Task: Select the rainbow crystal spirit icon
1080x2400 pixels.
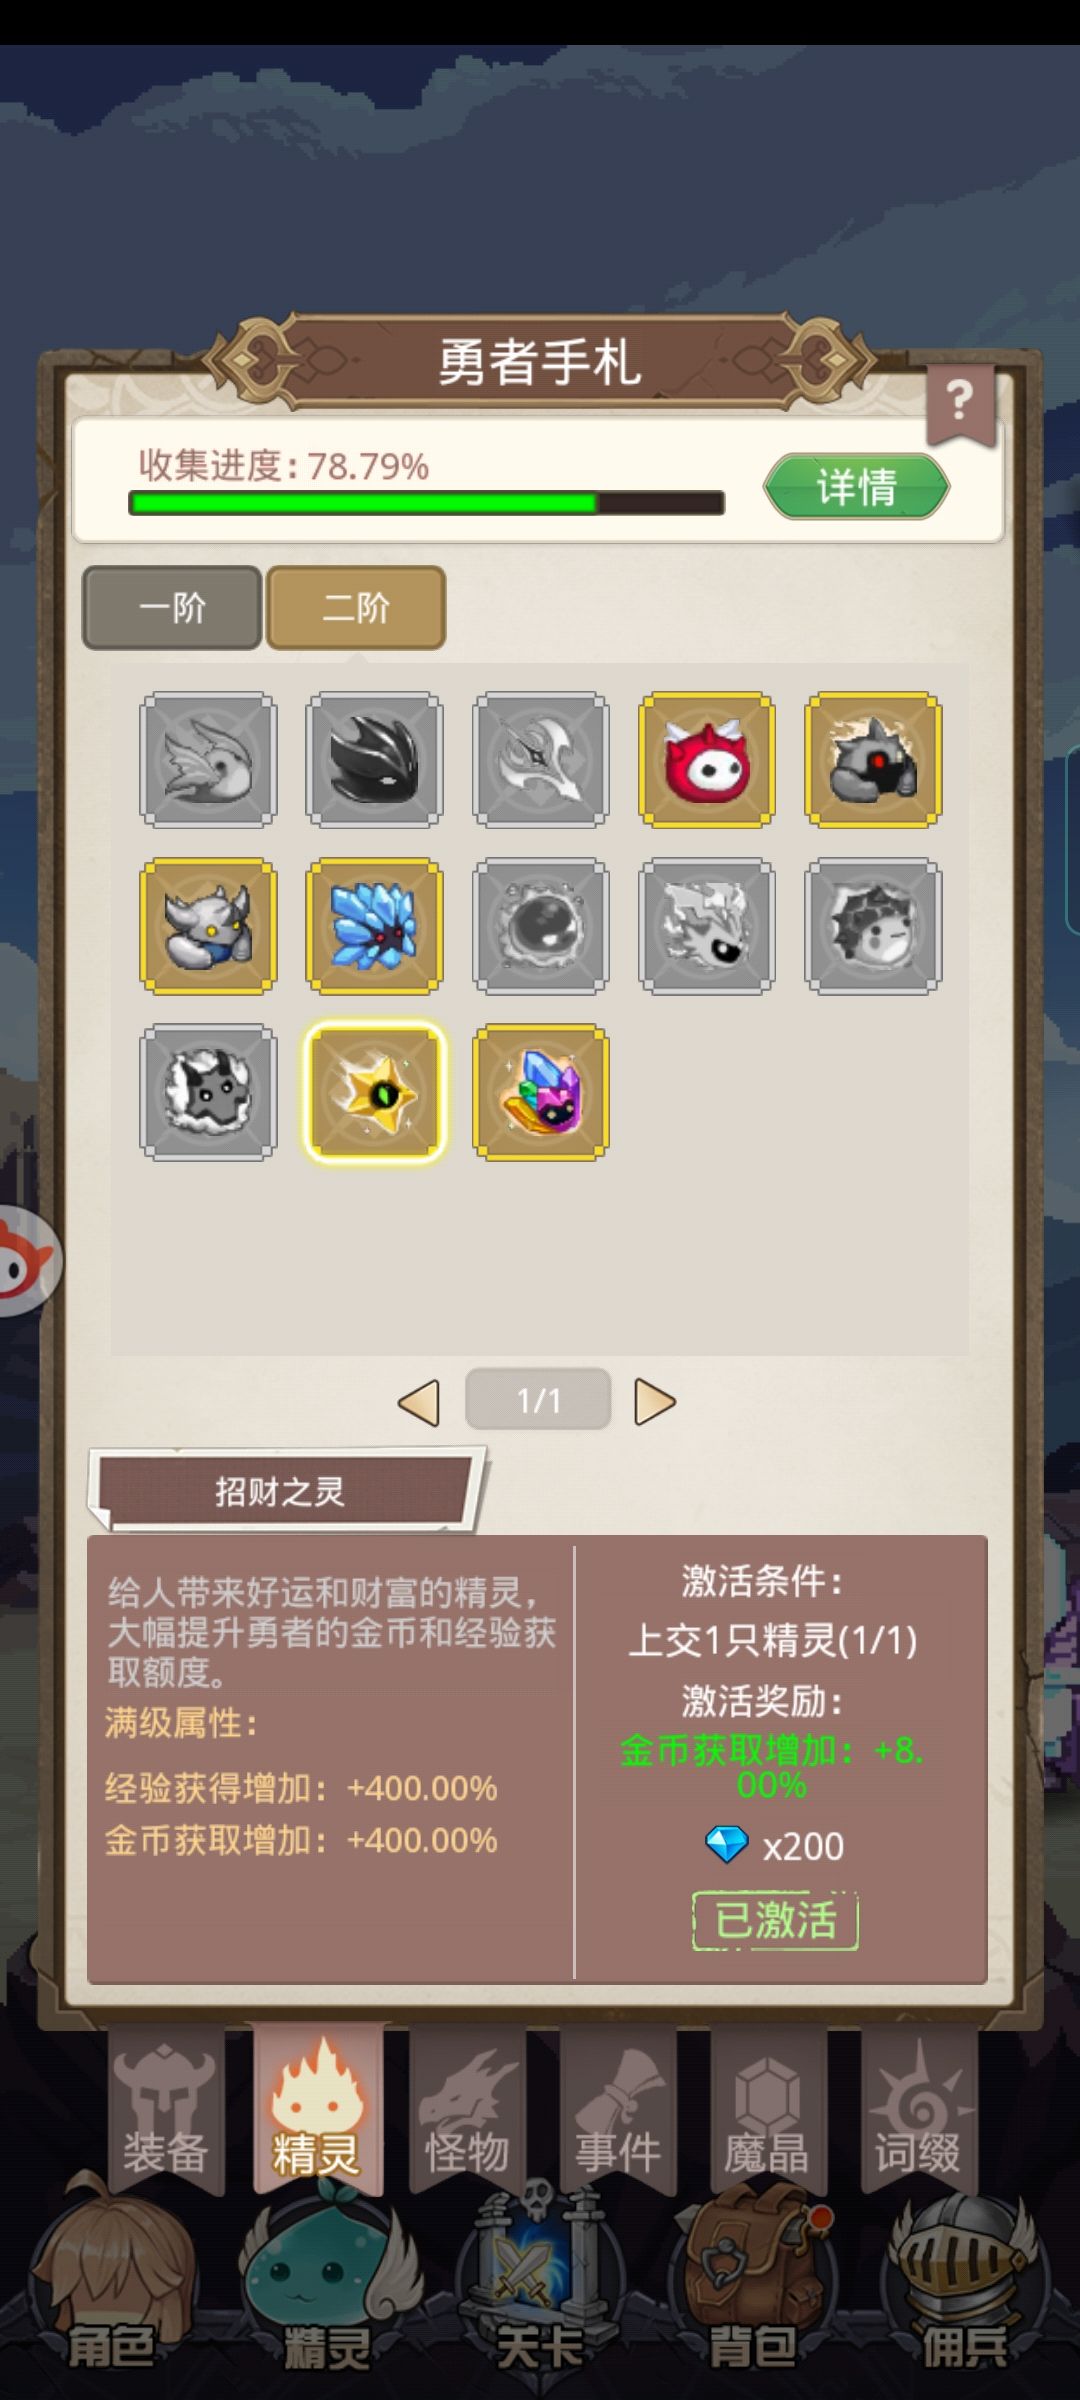Action: point(540,1092)
